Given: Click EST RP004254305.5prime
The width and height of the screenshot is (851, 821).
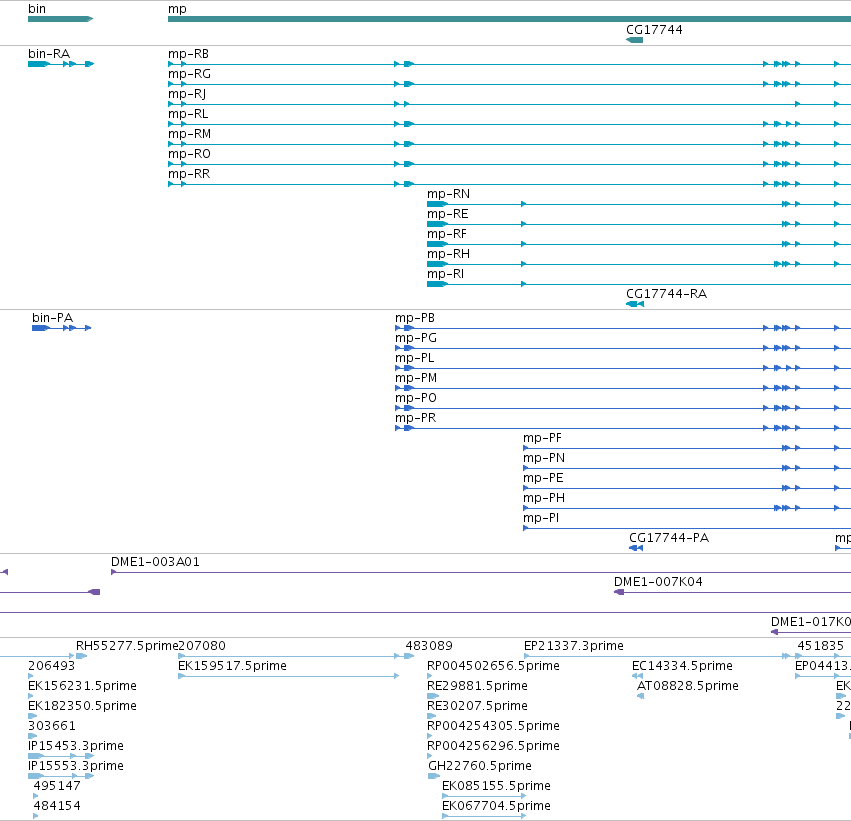Looking at the screenshot, I should point(430,736).
